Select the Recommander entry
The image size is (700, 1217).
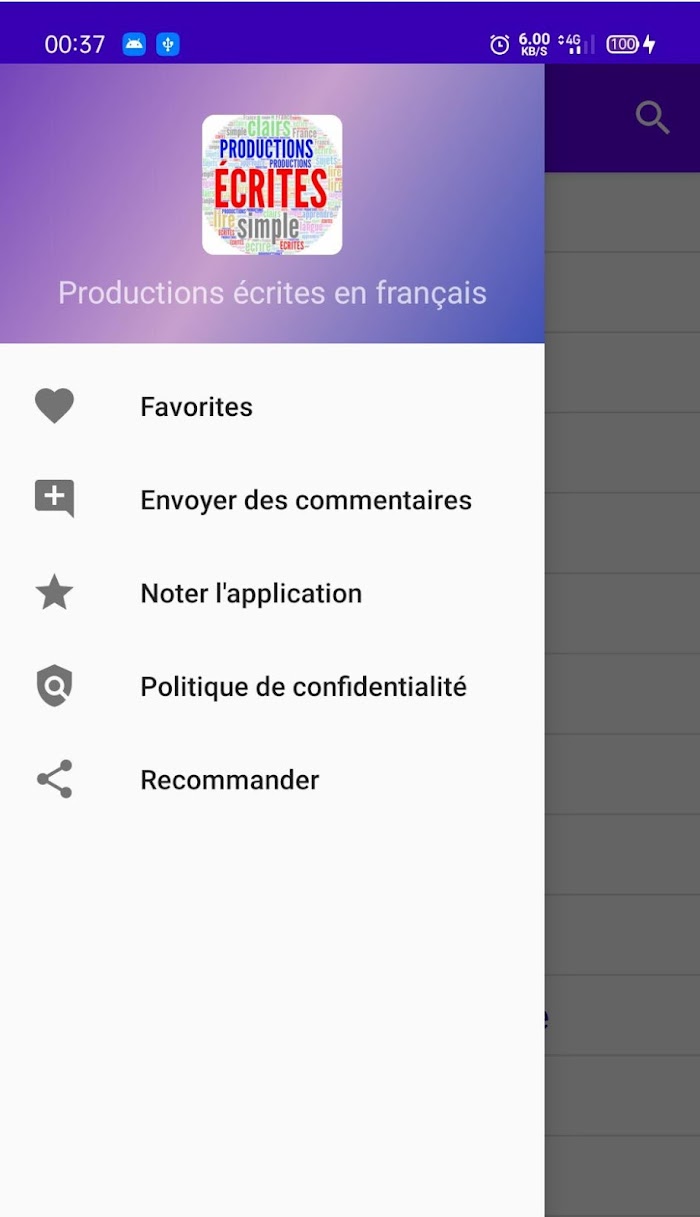click(272, 779)
